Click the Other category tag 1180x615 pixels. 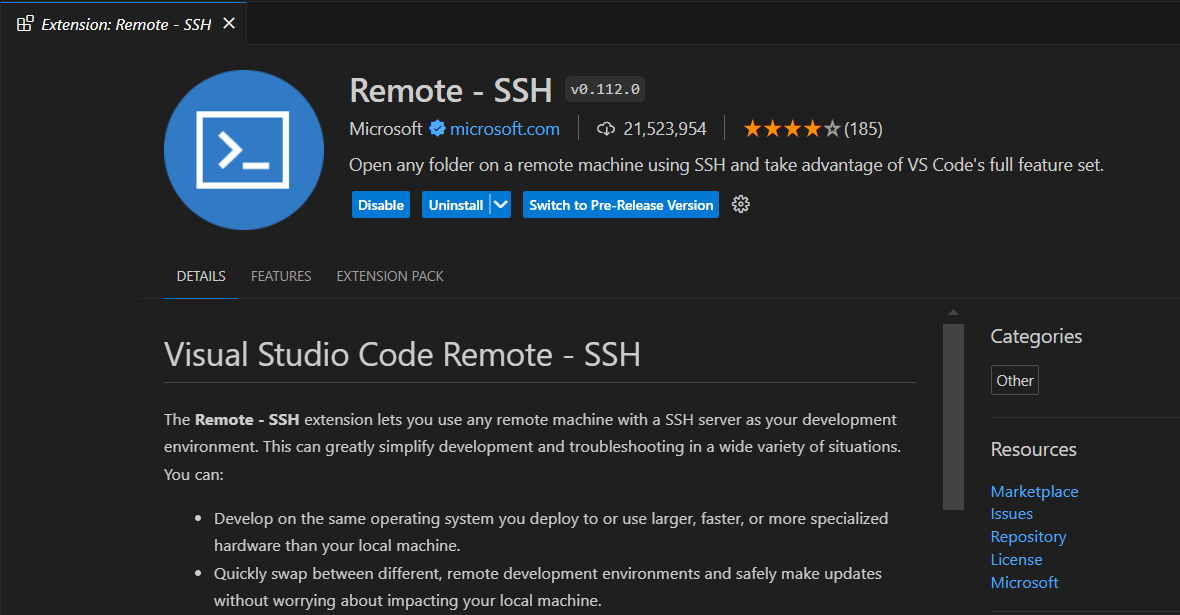coord(1015,381)
